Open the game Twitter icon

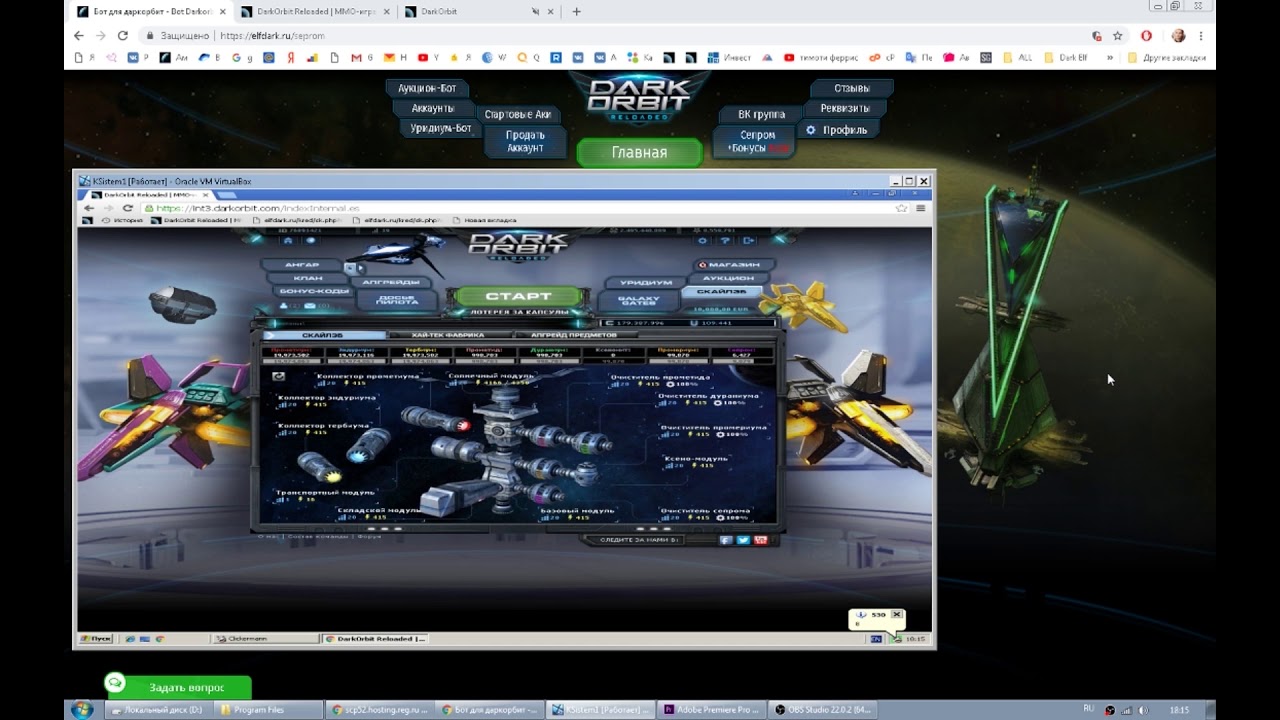click(743, 540)
